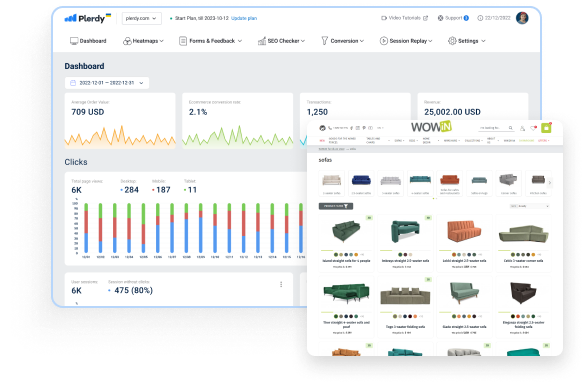584x384 pixels.
Task: Expand the Forms & Feedback menu
Action: pos(210,41)
